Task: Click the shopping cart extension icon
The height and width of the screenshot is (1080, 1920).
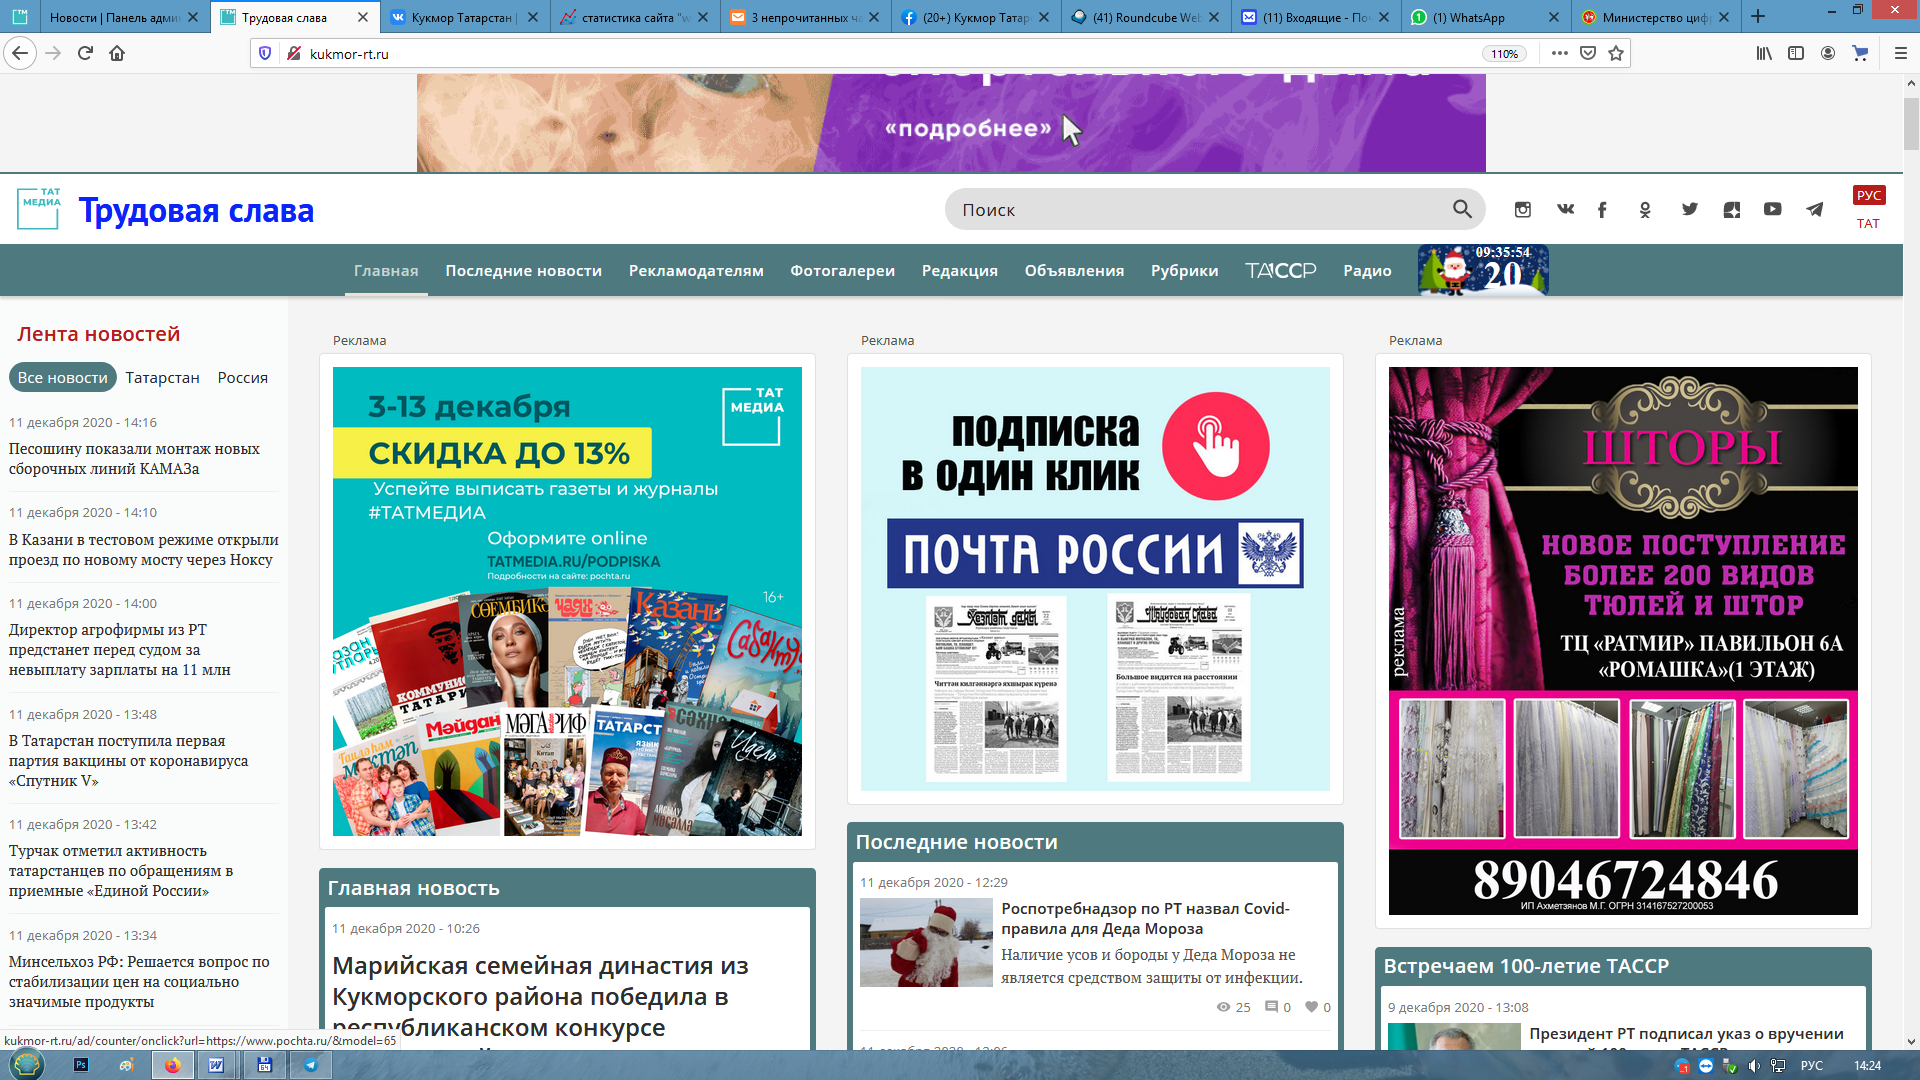Action: click(1860, 53)
